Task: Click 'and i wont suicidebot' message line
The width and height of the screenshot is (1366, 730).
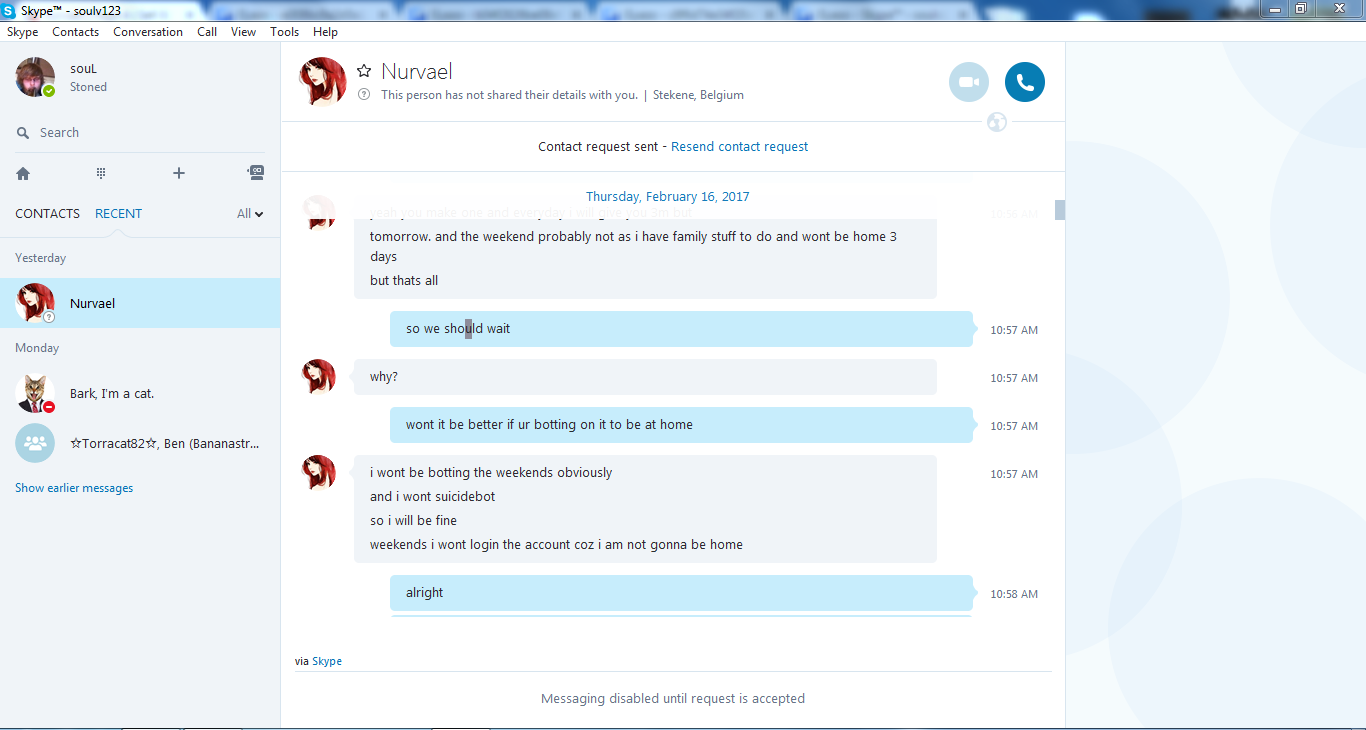Action: click(x=432, y=497)
